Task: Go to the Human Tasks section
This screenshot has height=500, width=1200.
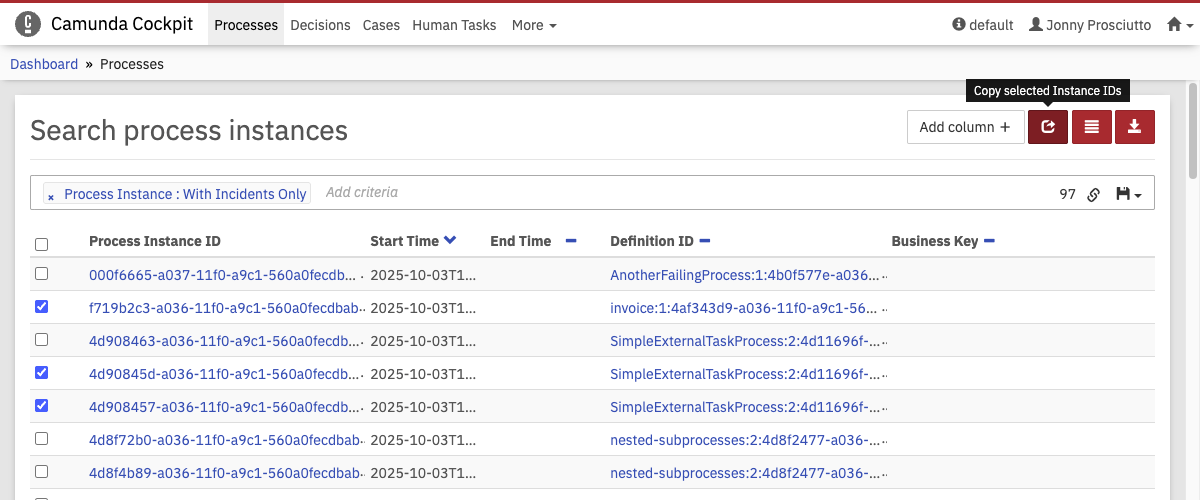Action: [x=454, y=25]
